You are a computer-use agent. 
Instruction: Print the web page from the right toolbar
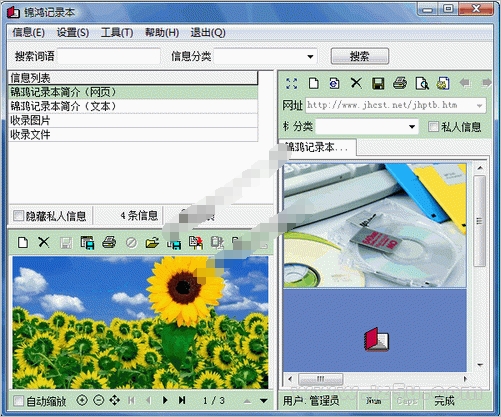[x=400, y=83]
